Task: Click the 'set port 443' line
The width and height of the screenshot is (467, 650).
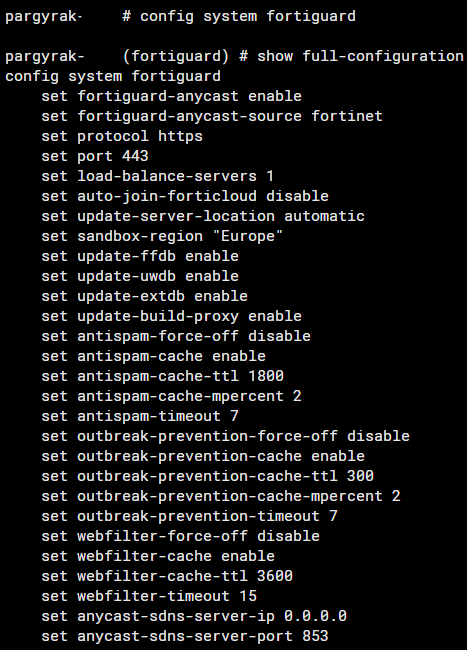Action: coord(95,156)
